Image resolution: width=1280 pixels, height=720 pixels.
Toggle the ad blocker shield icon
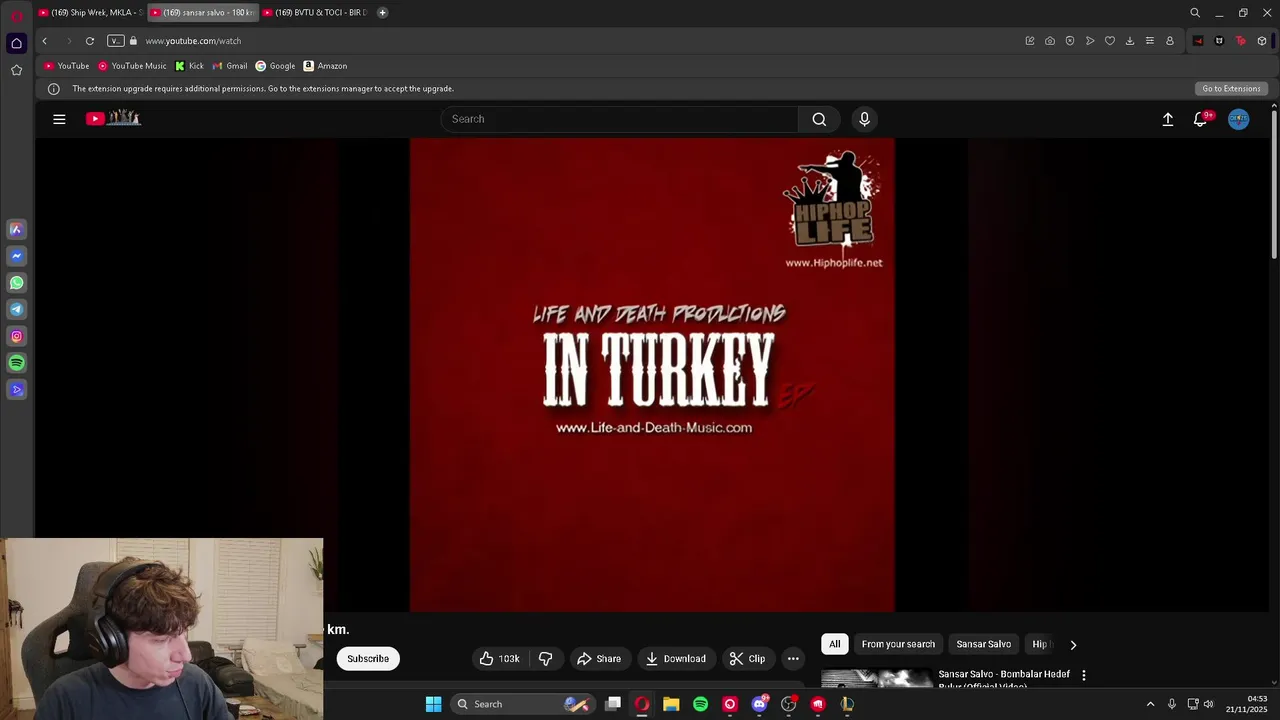(x=1070, y=41)
